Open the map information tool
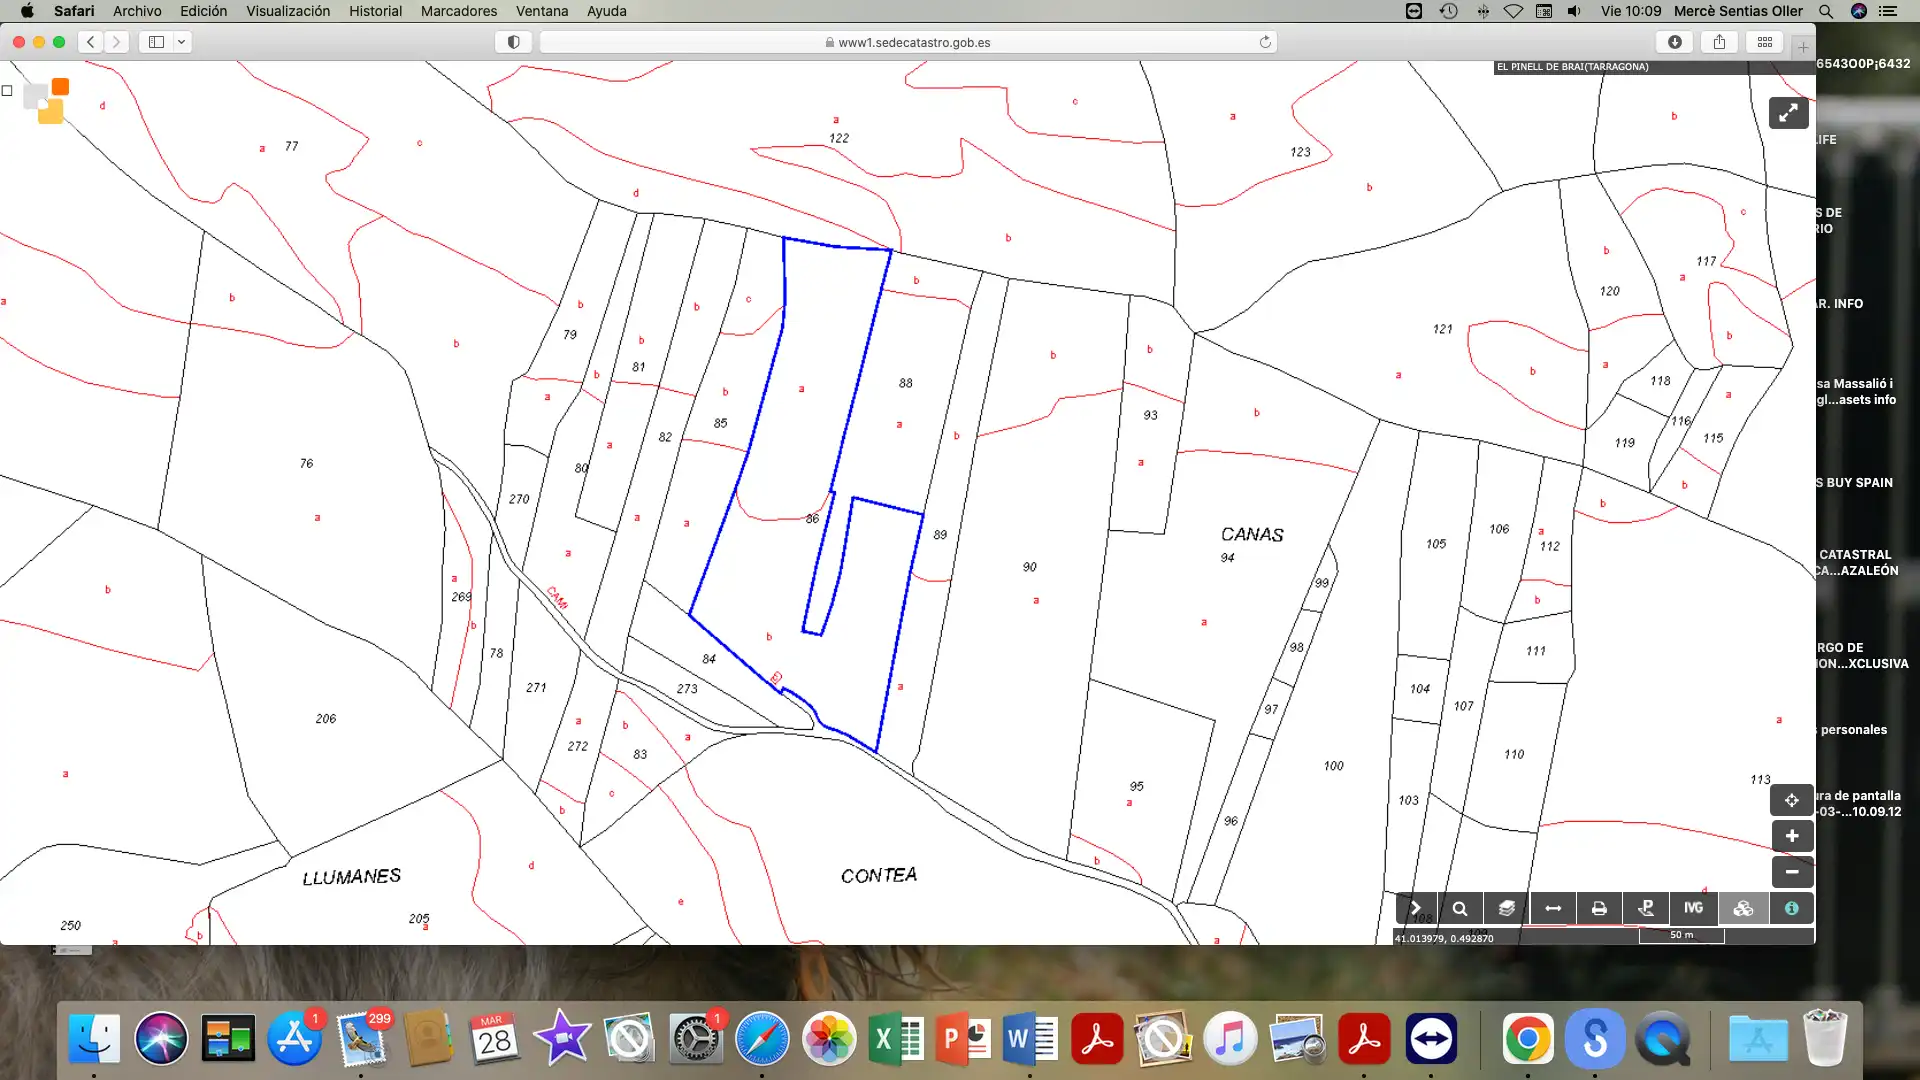 (1791, 908)
